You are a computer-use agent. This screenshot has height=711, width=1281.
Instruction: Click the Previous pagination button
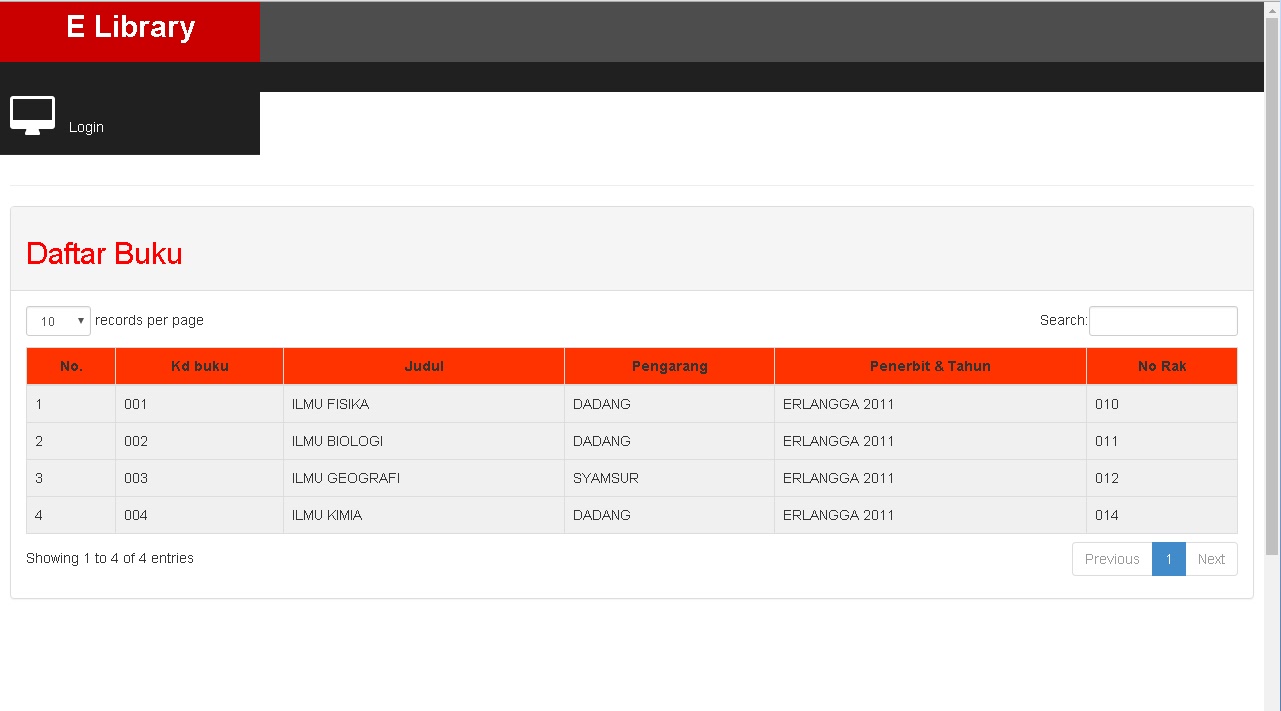(1111, 558)
